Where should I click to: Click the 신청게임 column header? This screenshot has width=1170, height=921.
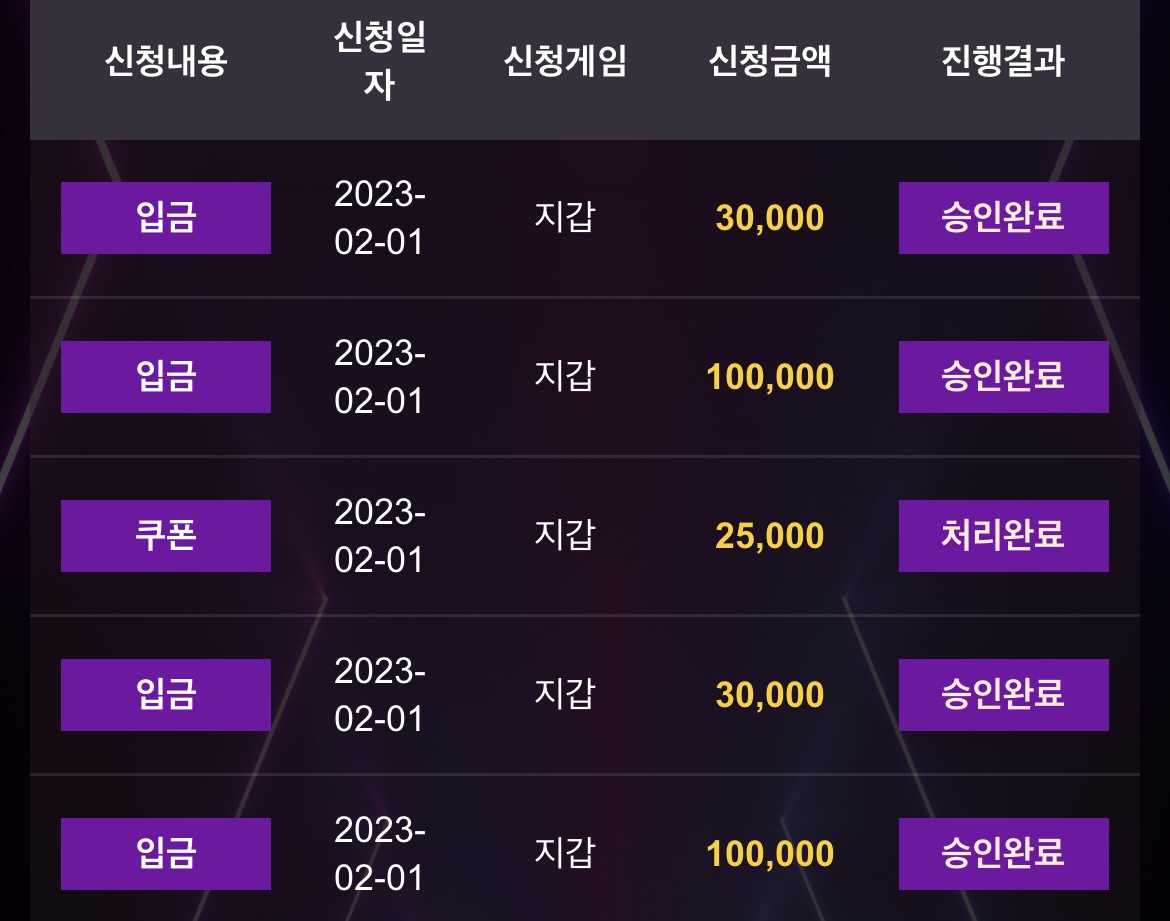pos(565,60)
